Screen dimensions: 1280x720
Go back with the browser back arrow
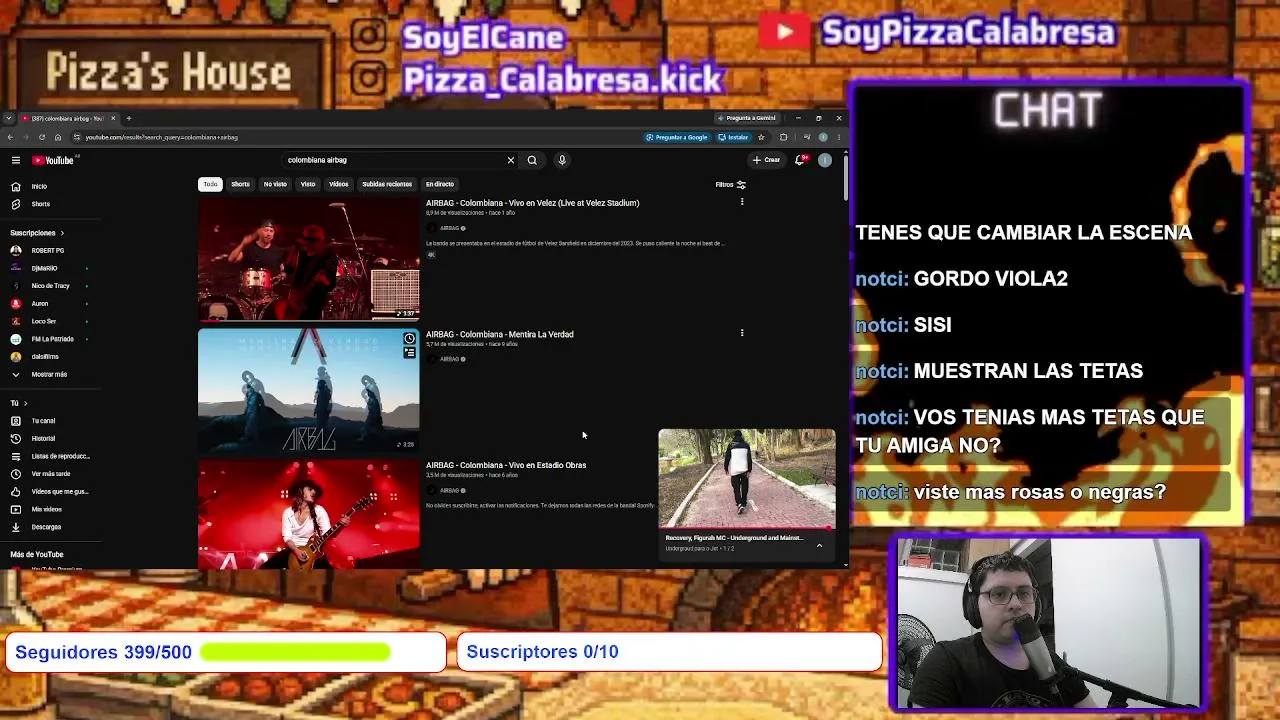(x=10, y=137)
